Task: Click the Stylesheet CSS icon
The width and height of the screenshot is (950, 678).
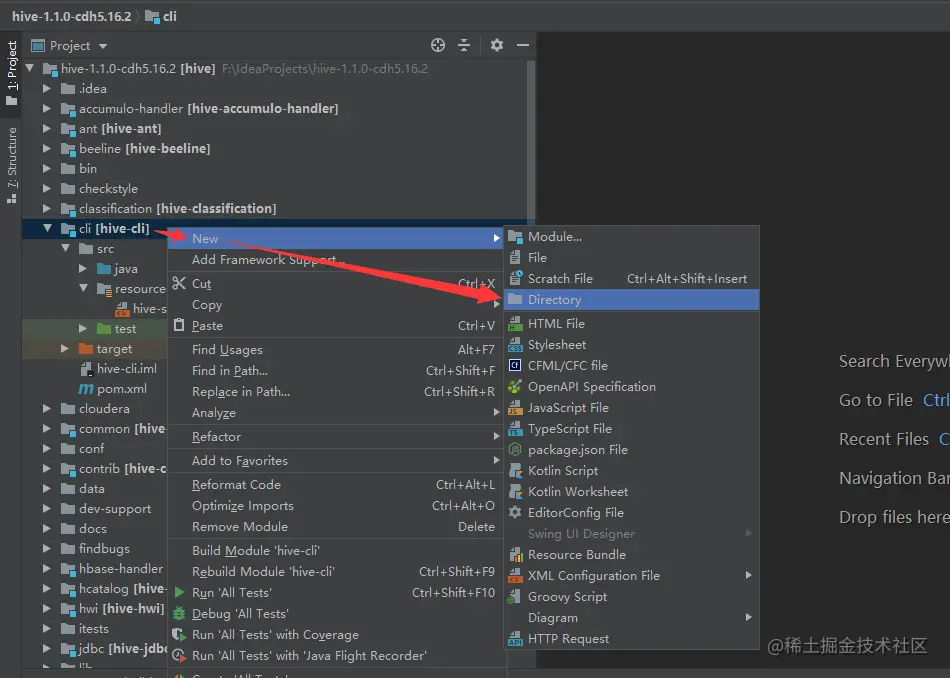Action: [515, 344]
